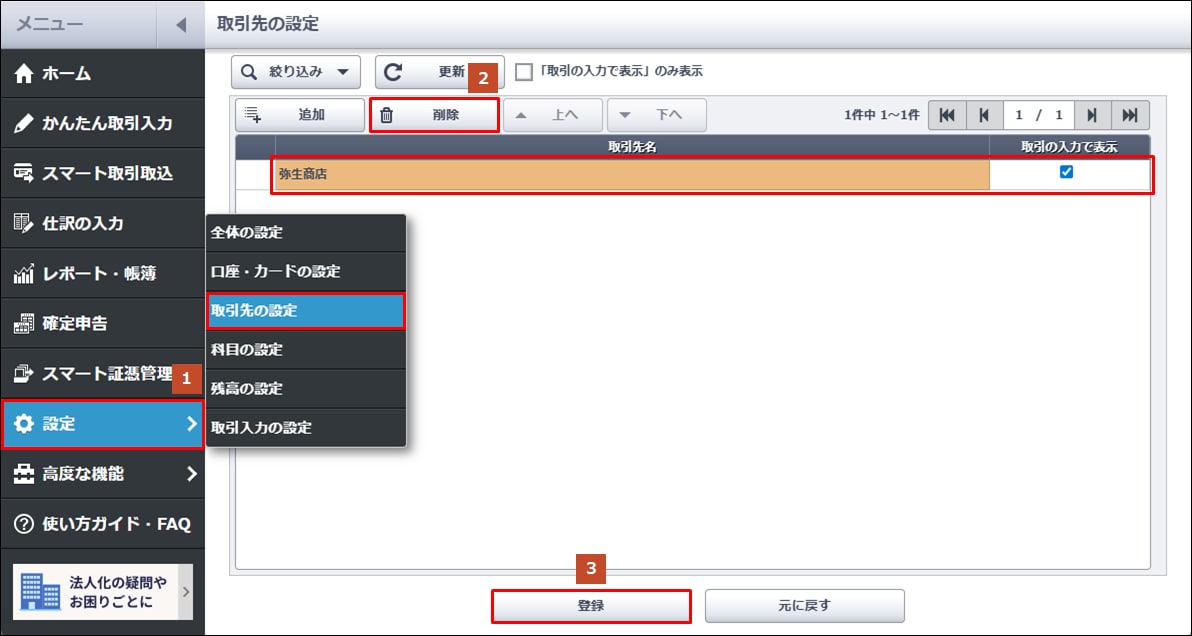Screen dimensions: 1192x636
Task: Open the 絞り込み filter dropdown
Action: tap(296, 72)
